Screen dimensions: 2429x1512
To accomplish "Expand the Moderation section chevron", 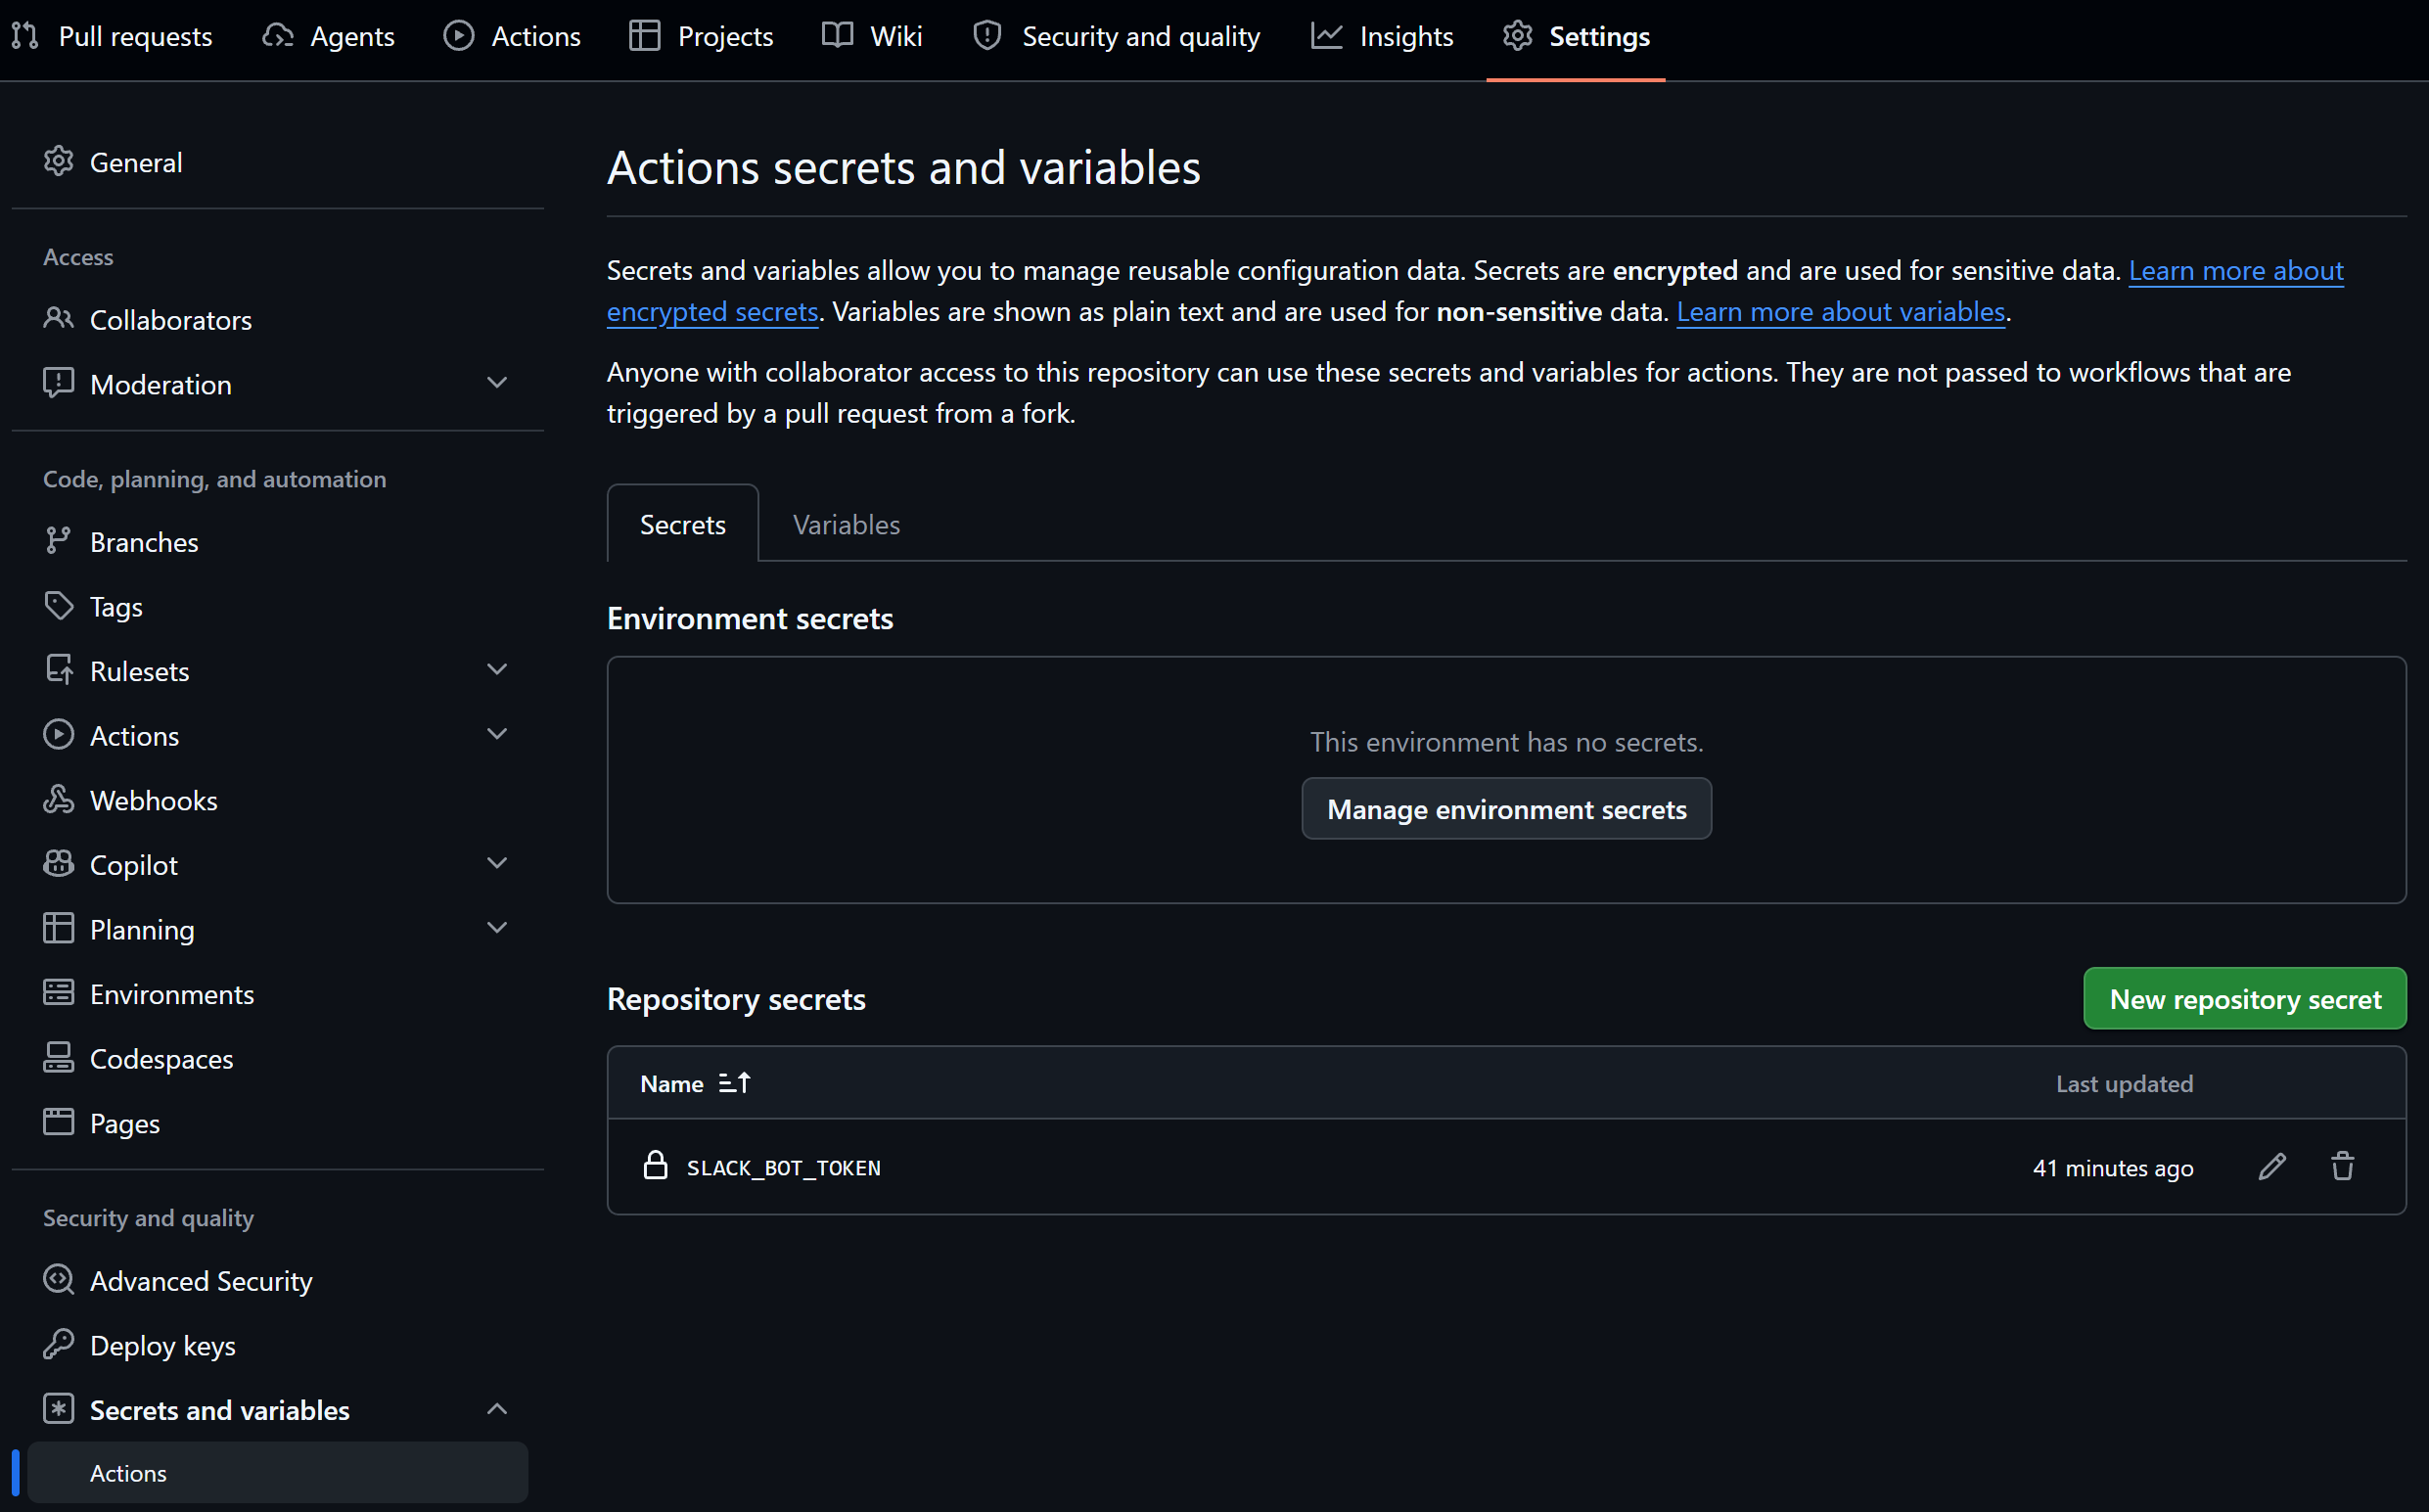I will [x=497, y=384].
